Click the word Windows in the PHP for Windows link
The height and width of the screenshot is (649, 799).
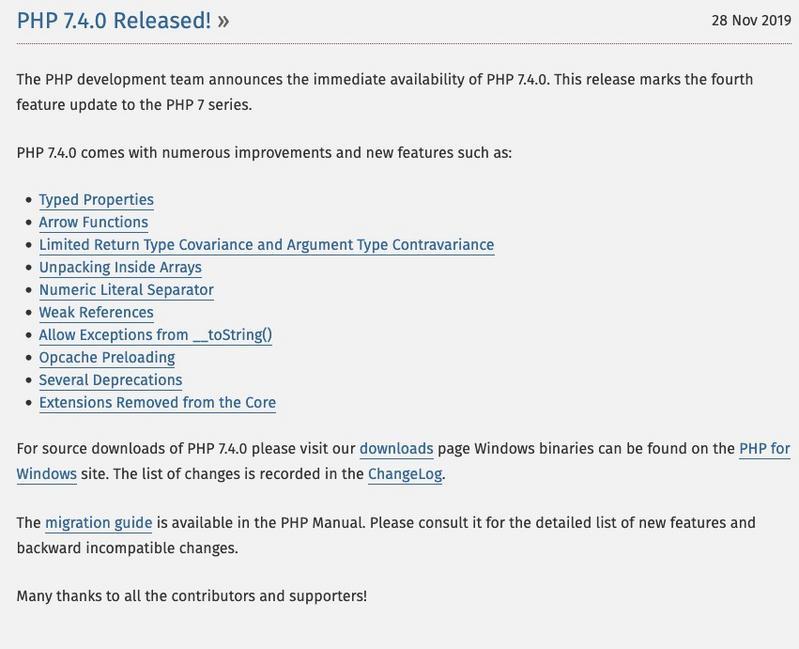pyautogui.click(x=47, y=474)
